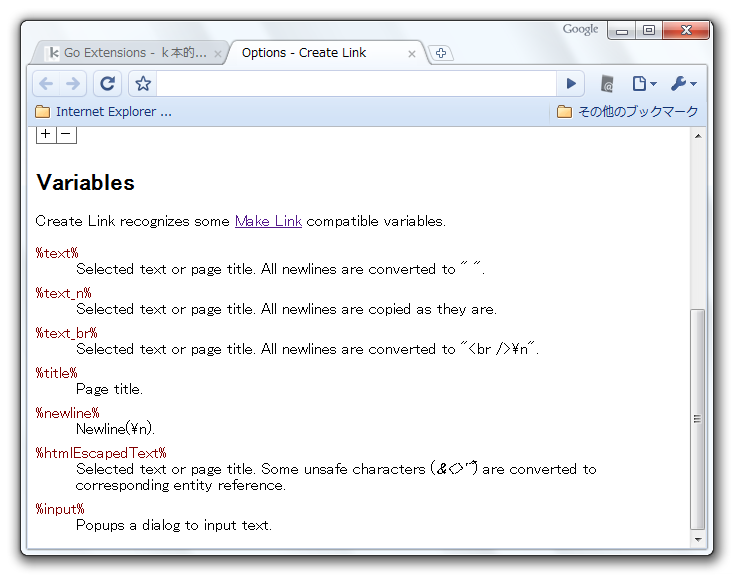Click scrollbar up arrow
Image resolution: width=738 pixels, height=580 pixels.
pos(698,136)
